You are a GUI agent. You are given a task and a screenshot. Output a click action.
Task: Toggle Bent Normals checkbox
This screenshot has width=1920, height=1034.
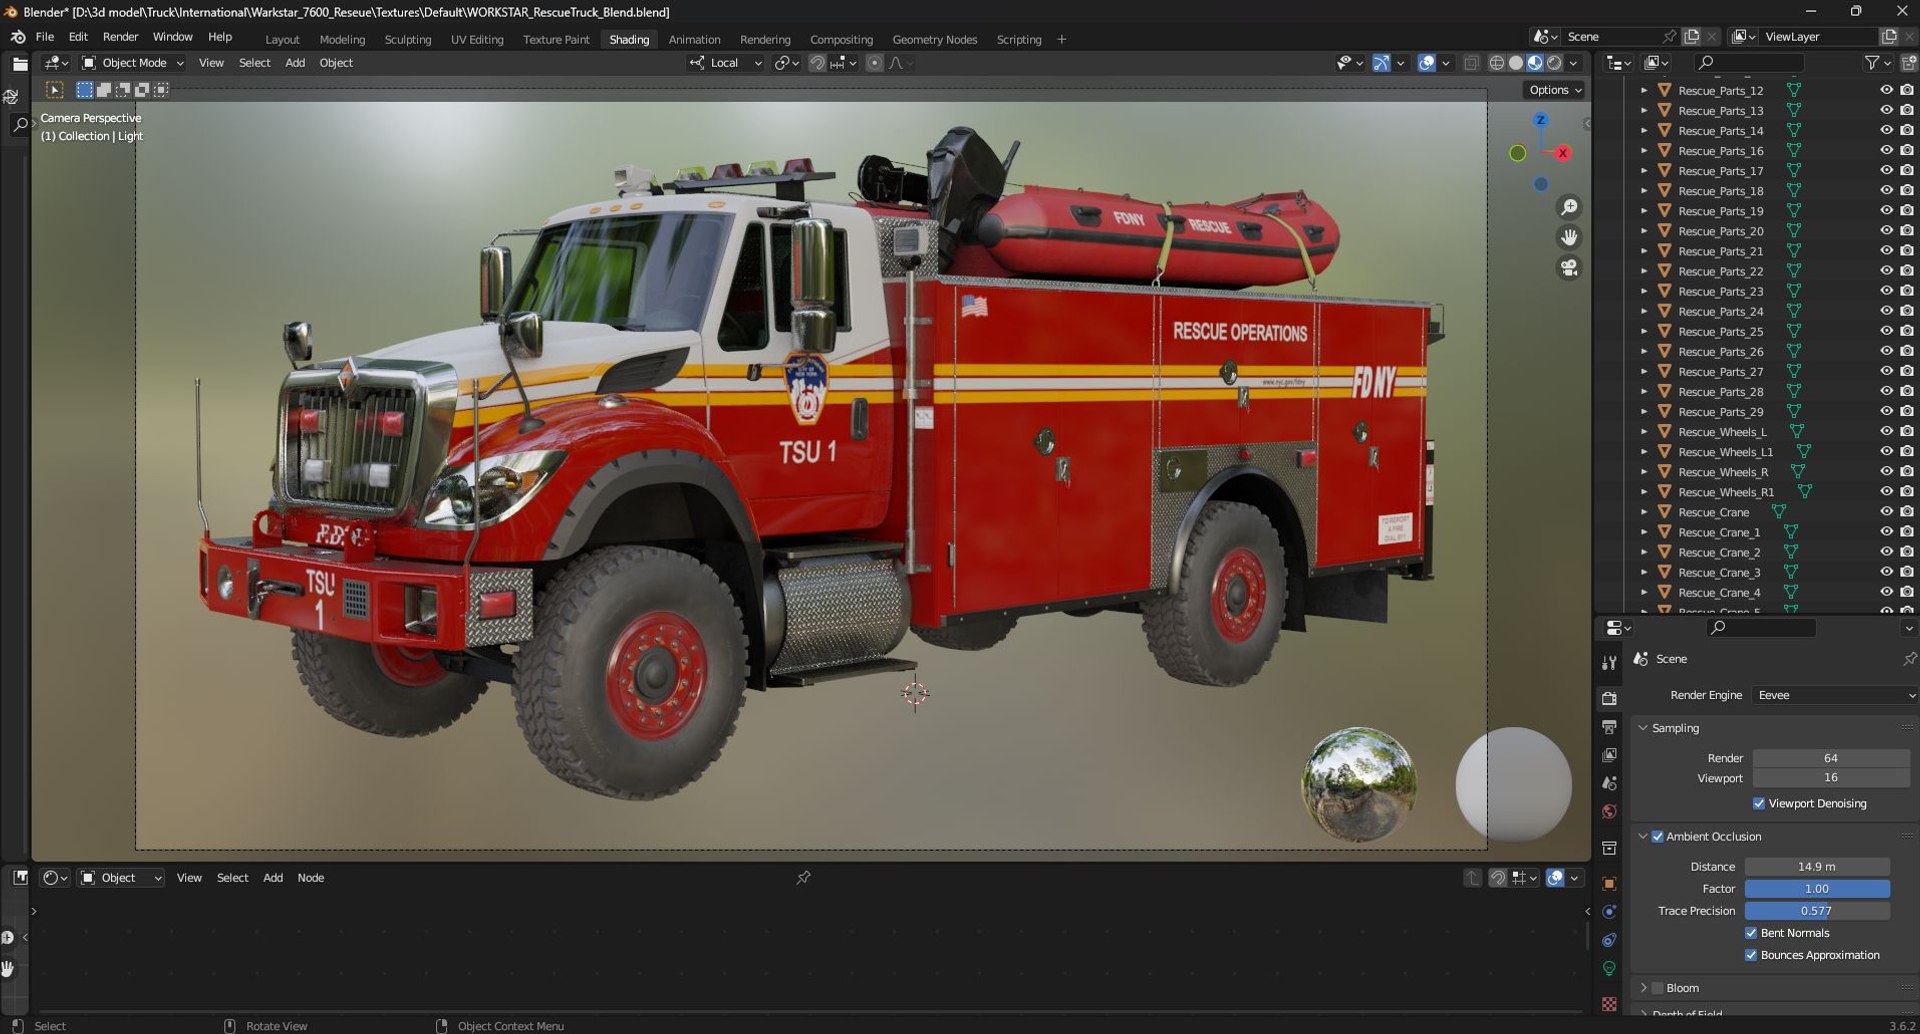[1751, 933]
